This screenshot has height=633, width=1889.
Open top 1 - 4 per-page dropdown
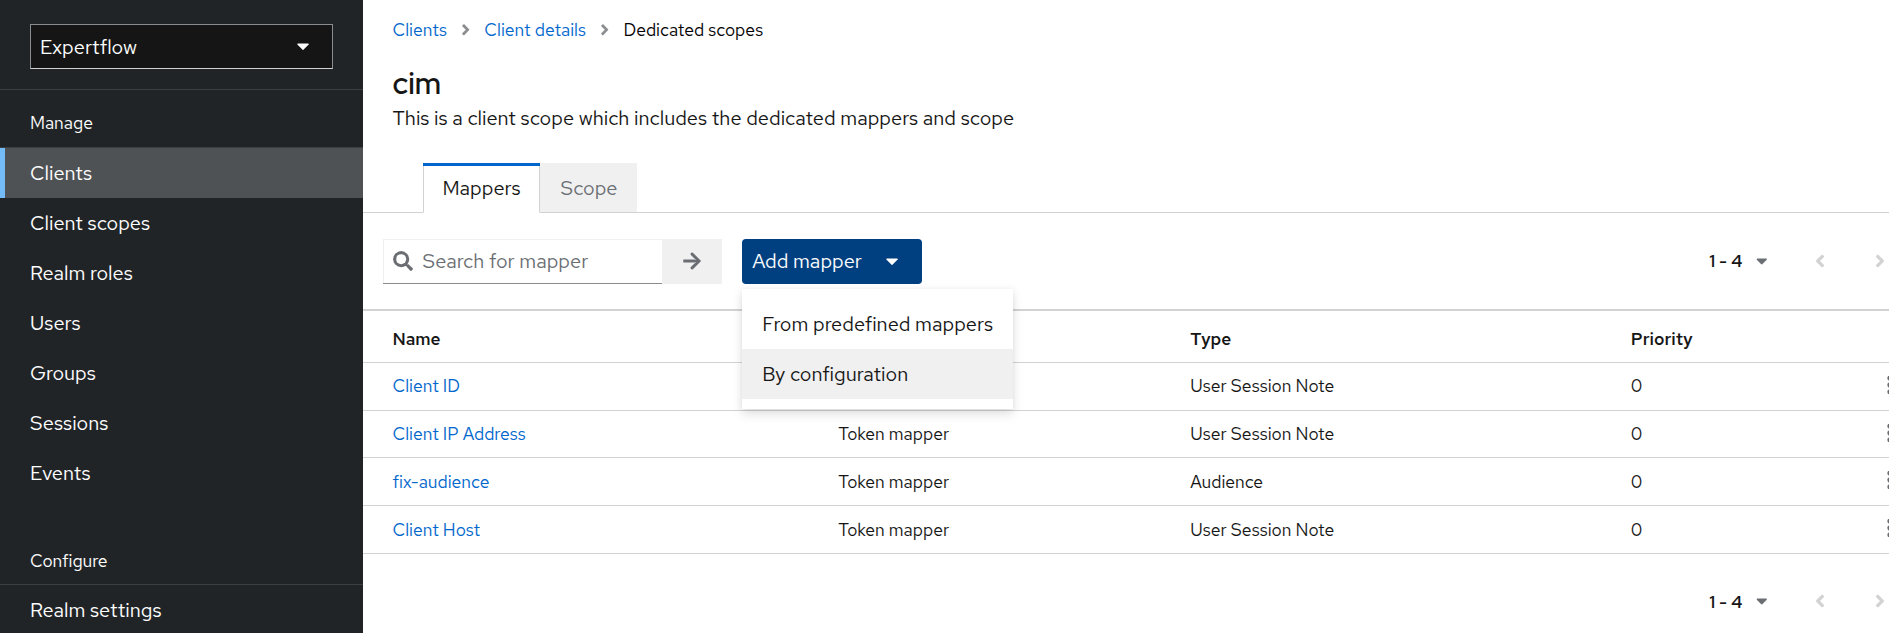pos(1738,261)
